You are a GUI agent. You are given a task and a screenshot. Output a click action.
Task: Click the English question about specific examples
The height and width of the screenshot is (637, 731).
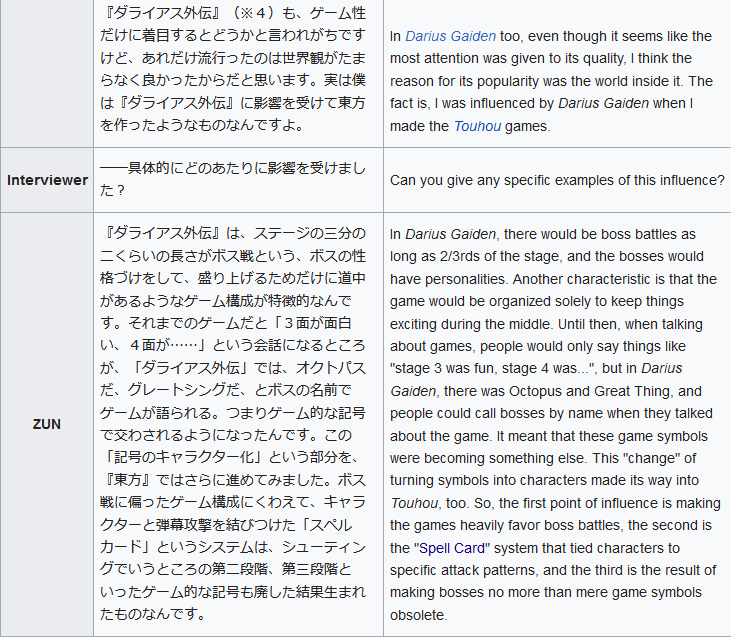557,180
